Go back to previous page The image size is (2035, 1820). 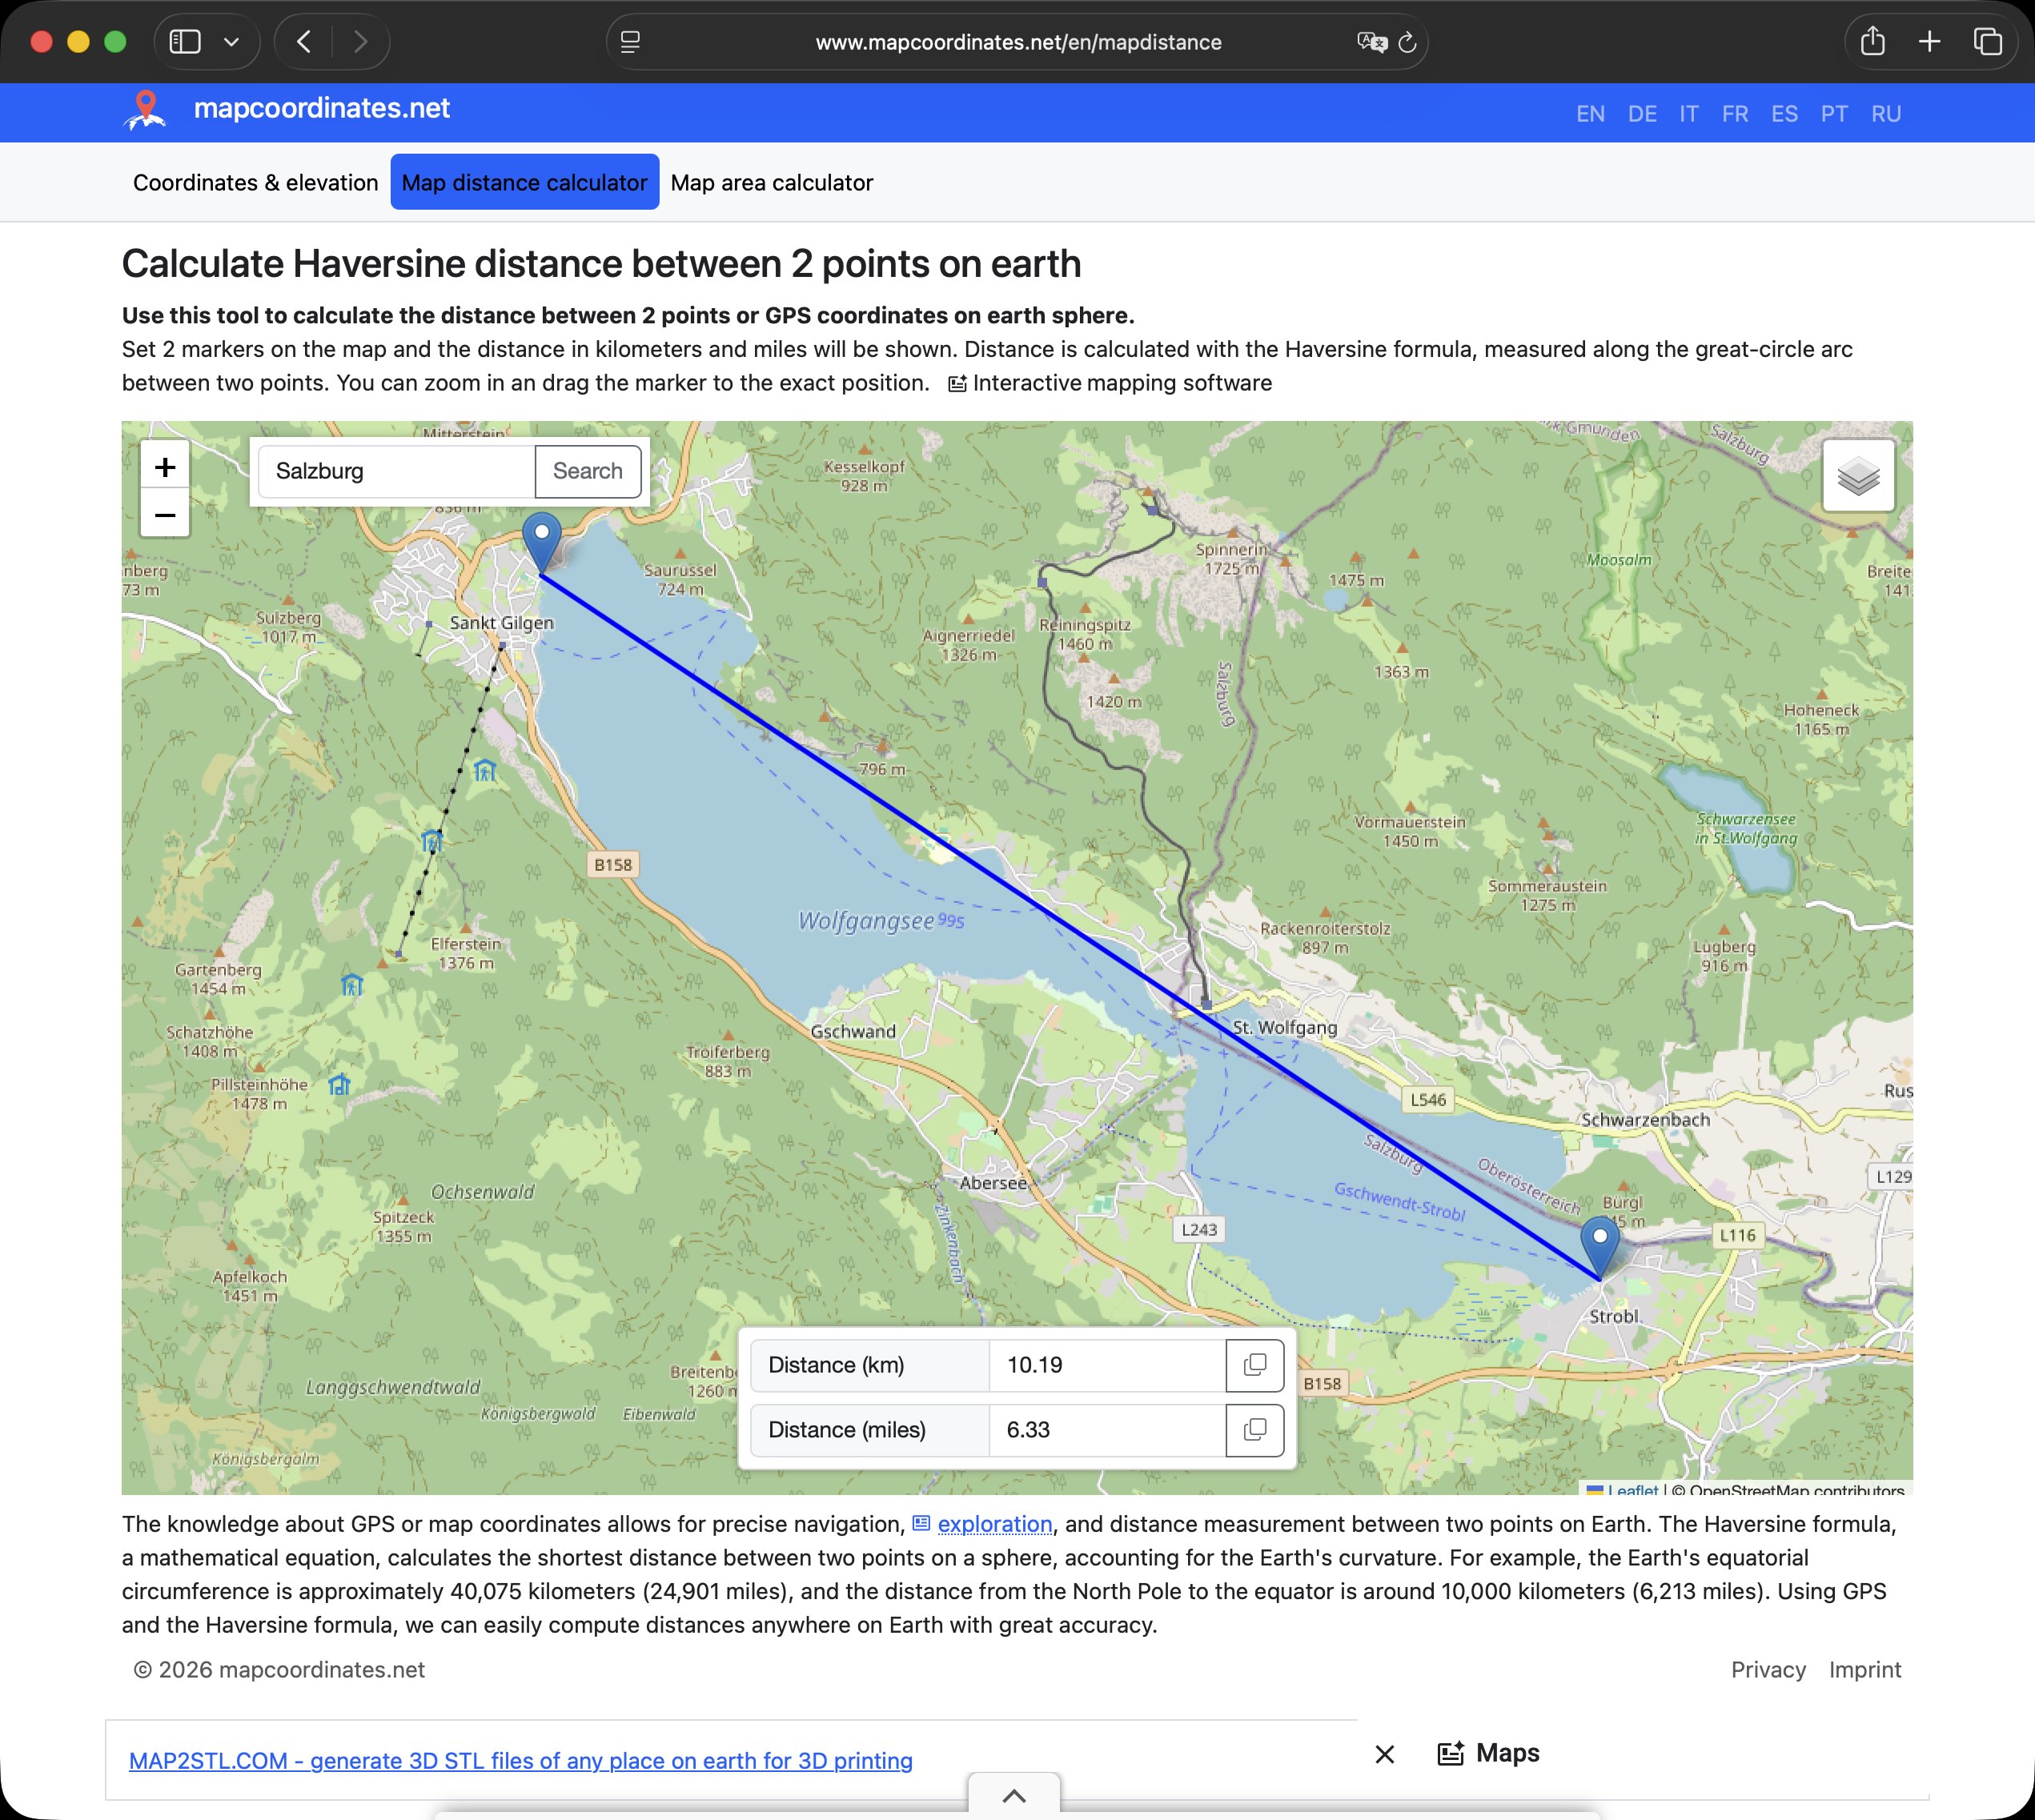point(305,42)
